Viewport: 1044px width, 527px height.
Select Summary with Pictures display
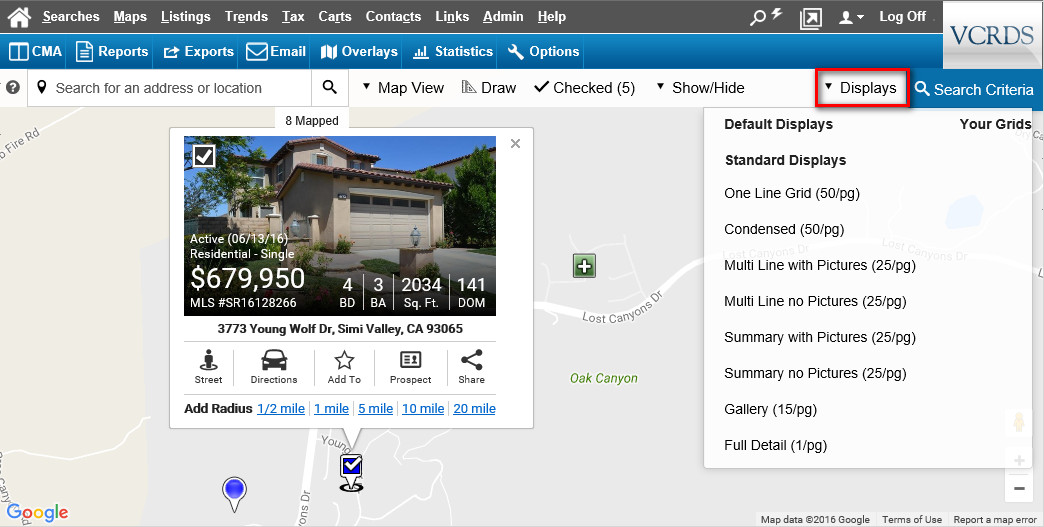pos(820,337)
